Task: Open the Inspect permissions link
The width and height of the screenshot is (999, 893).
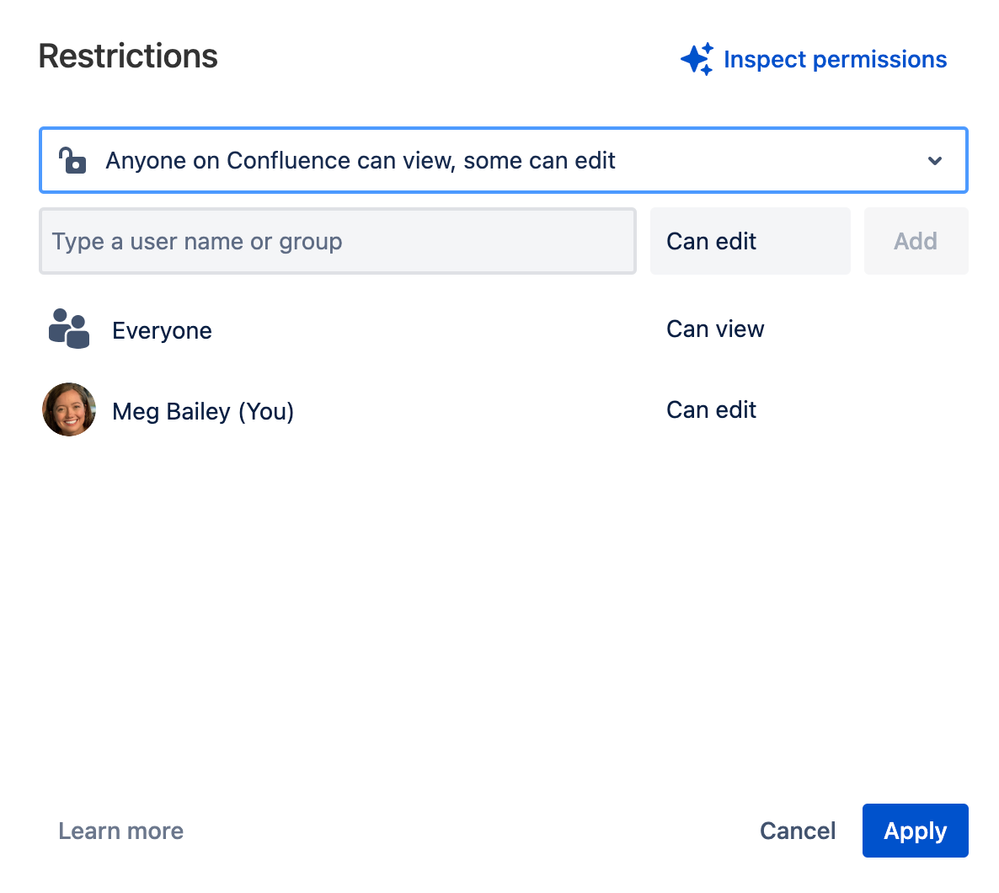Action: coord(834,59)
